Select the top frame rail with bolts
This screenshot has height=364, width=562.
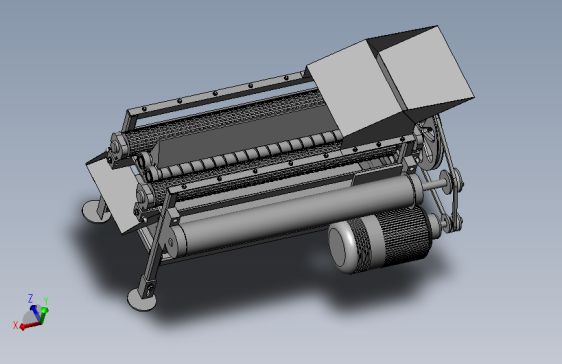pos(219,94)
